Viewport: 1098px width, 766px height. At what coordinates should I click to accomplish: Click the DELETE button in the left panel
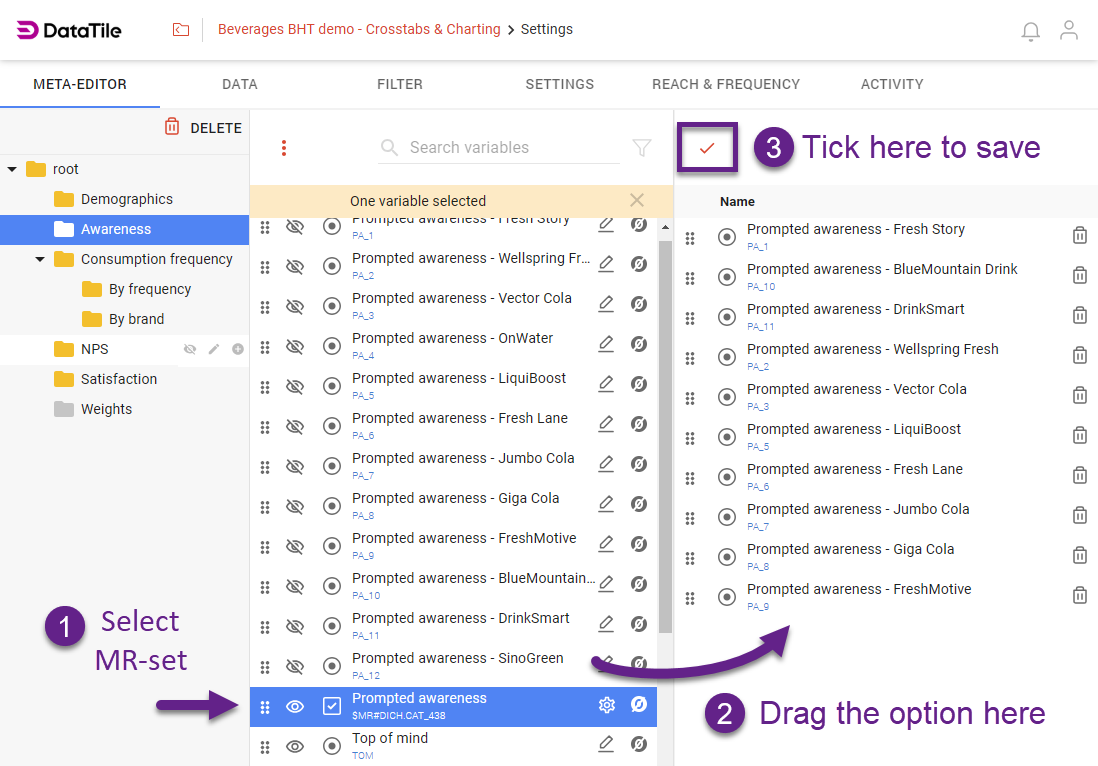tap(204, 128)
